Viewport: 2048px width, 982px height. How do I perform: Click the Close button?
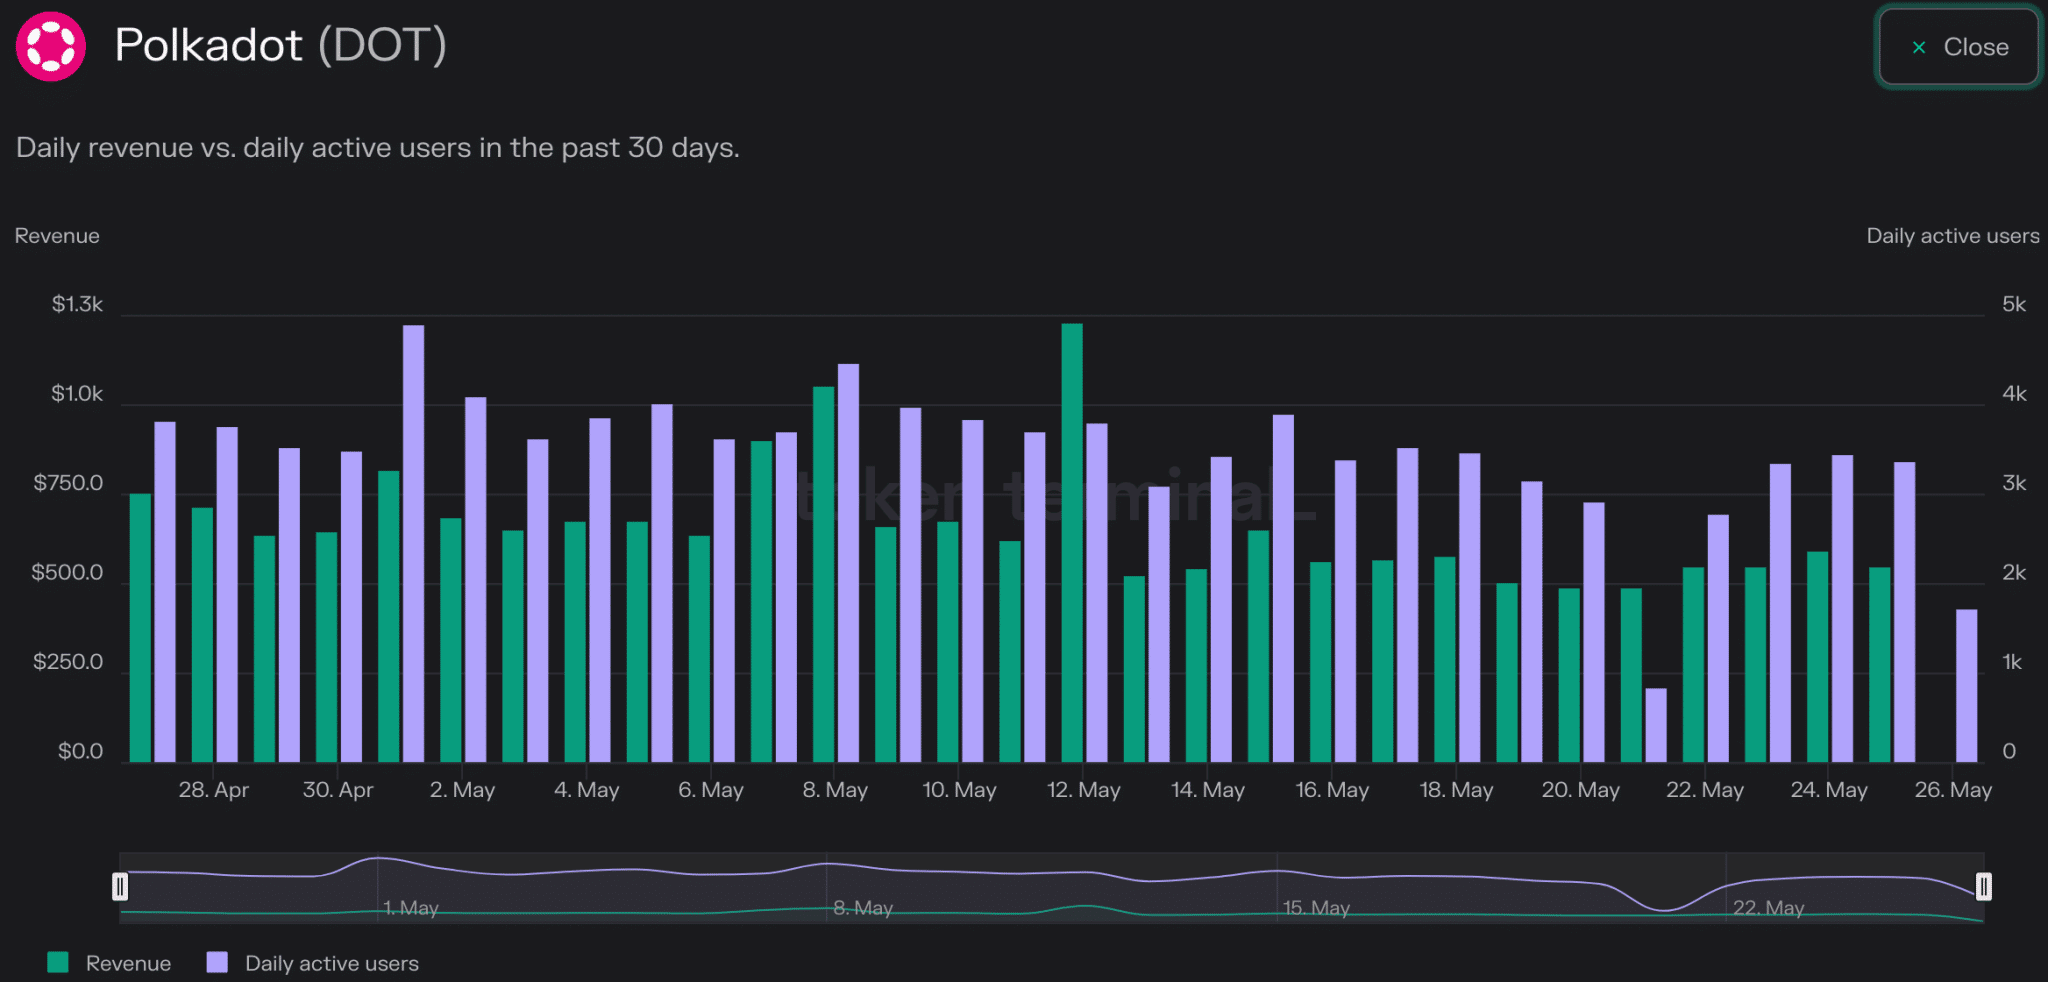pos(1958,47)
